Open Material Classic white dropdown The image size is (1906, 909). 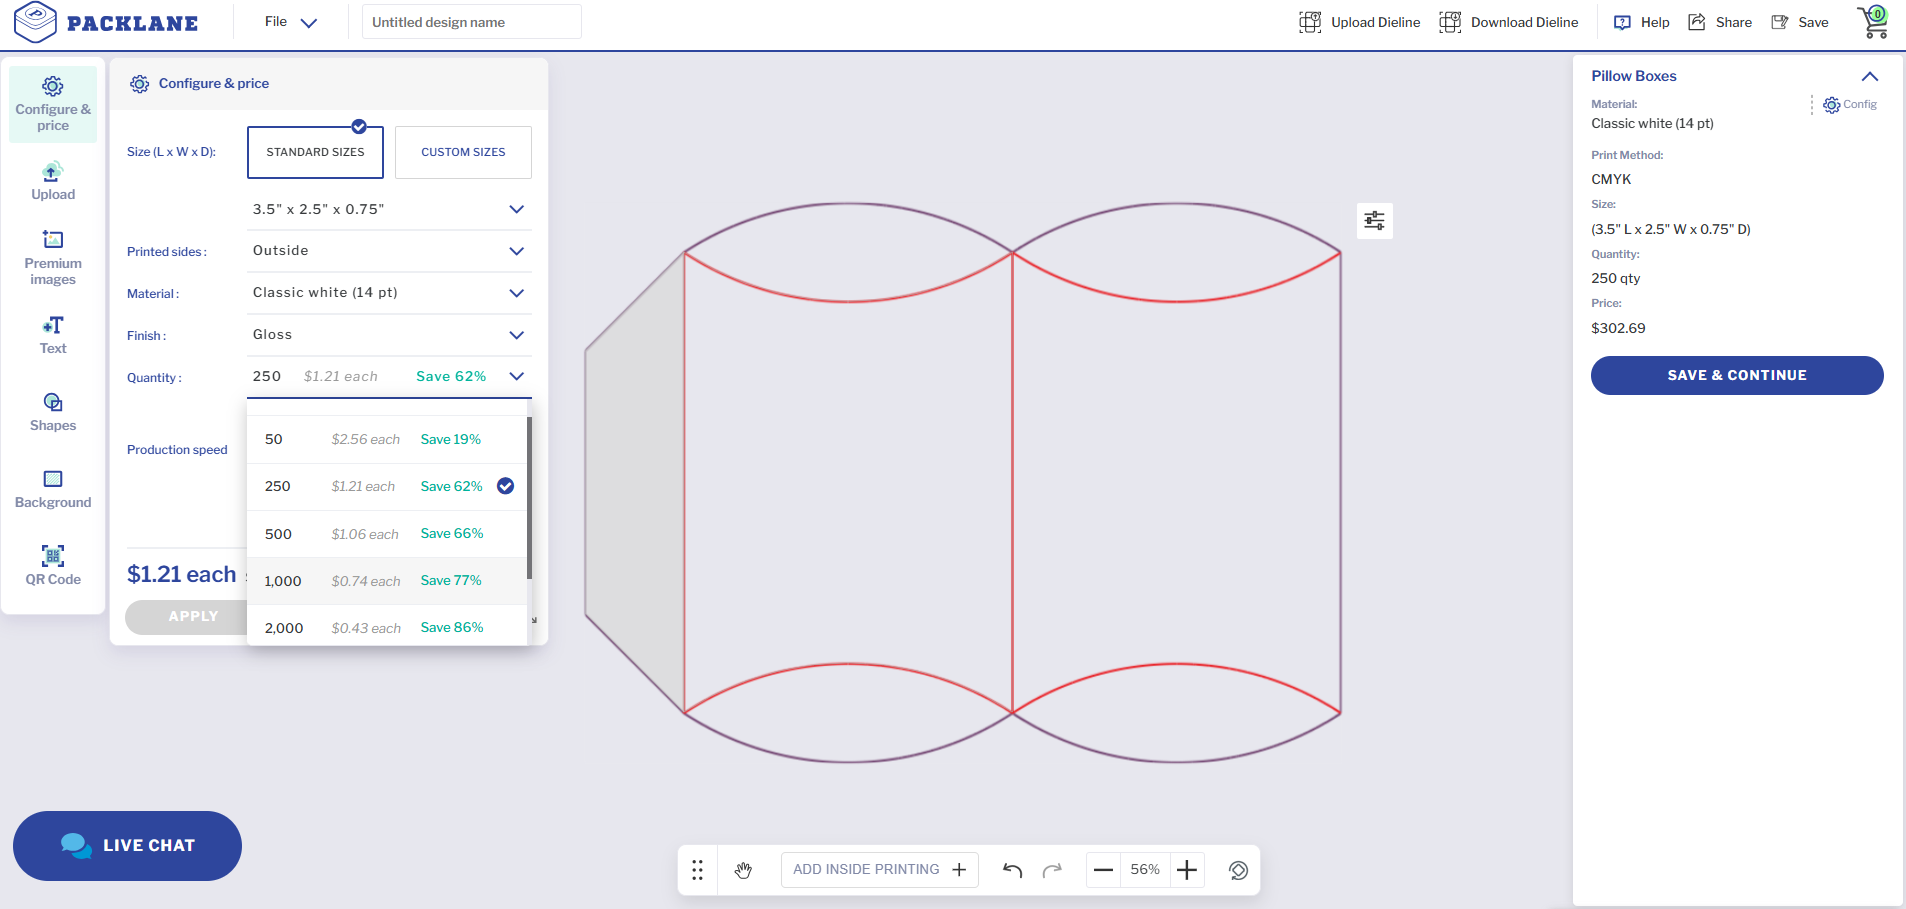pos(389,293)
